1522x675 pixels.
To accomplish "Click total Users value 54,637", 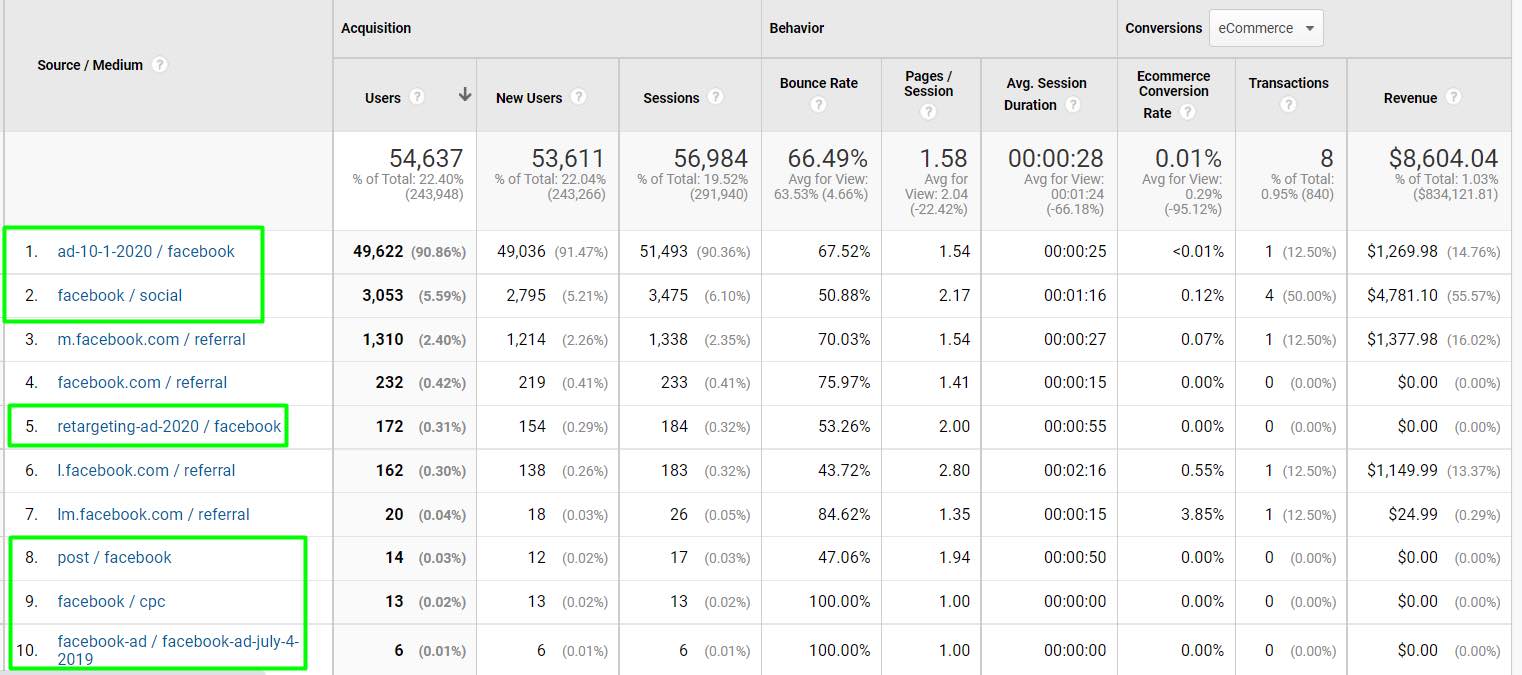I will tap(426, 158).
